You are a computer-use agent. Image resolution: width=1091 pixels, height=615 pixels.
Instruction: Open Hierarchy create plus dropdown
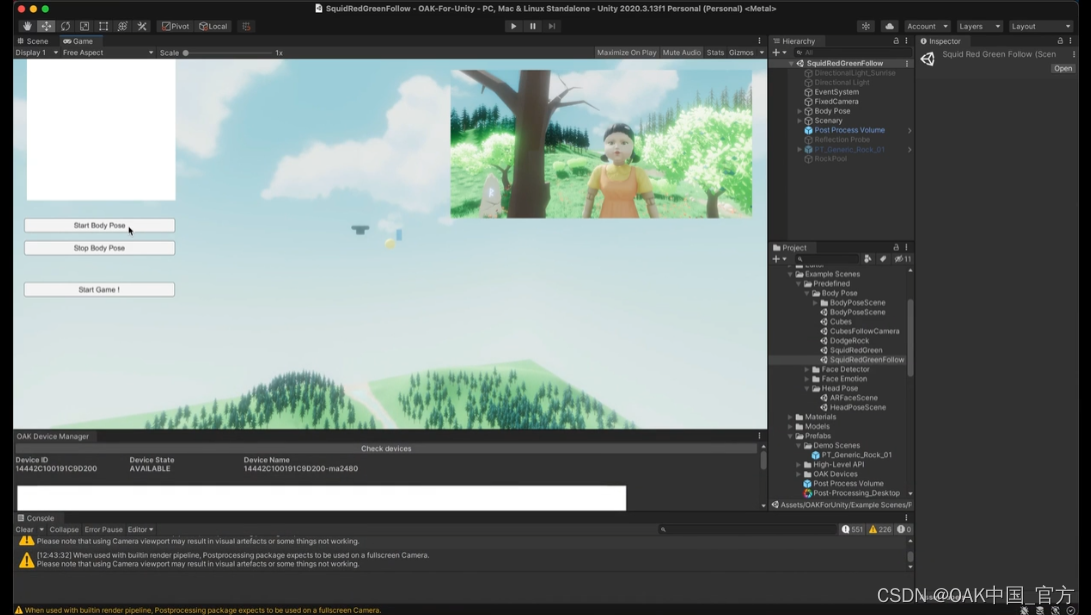779,53
